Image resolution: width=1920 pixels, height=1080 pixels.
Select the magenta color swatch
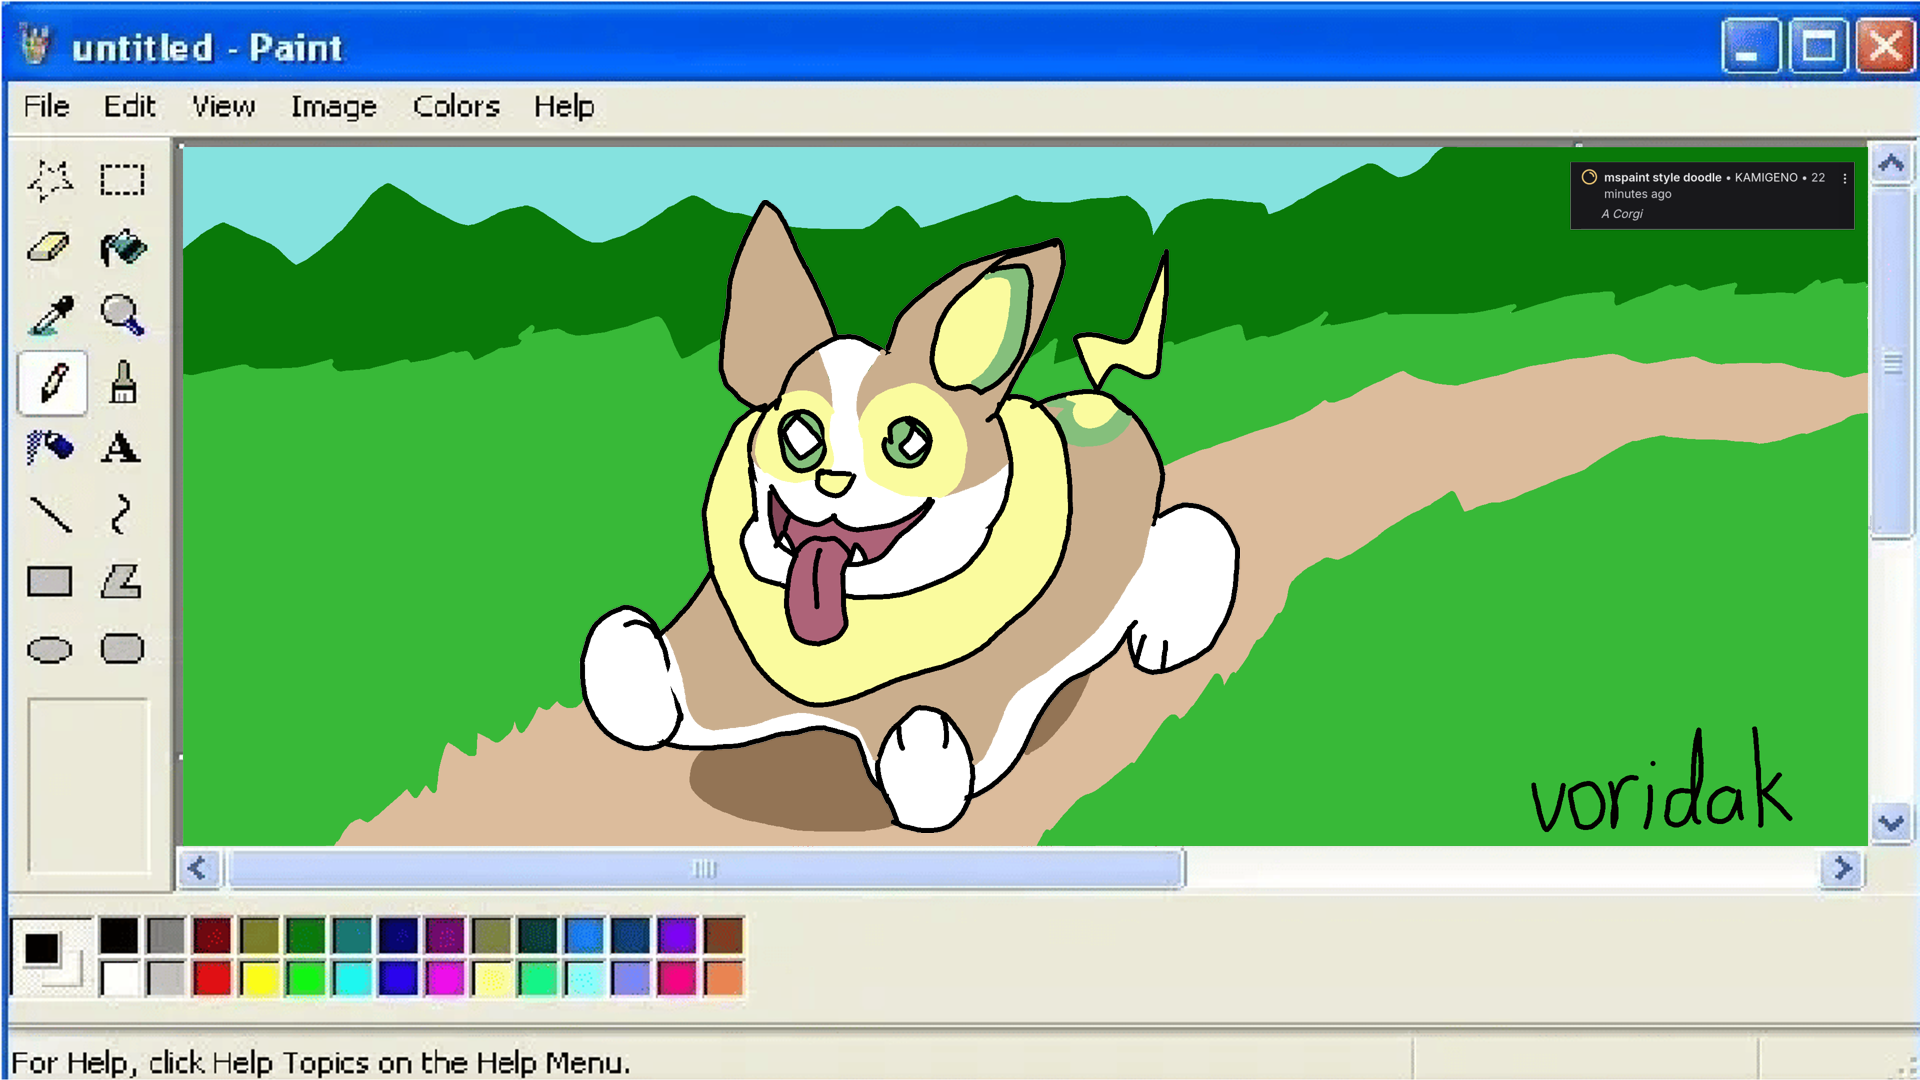pos(445,978)
